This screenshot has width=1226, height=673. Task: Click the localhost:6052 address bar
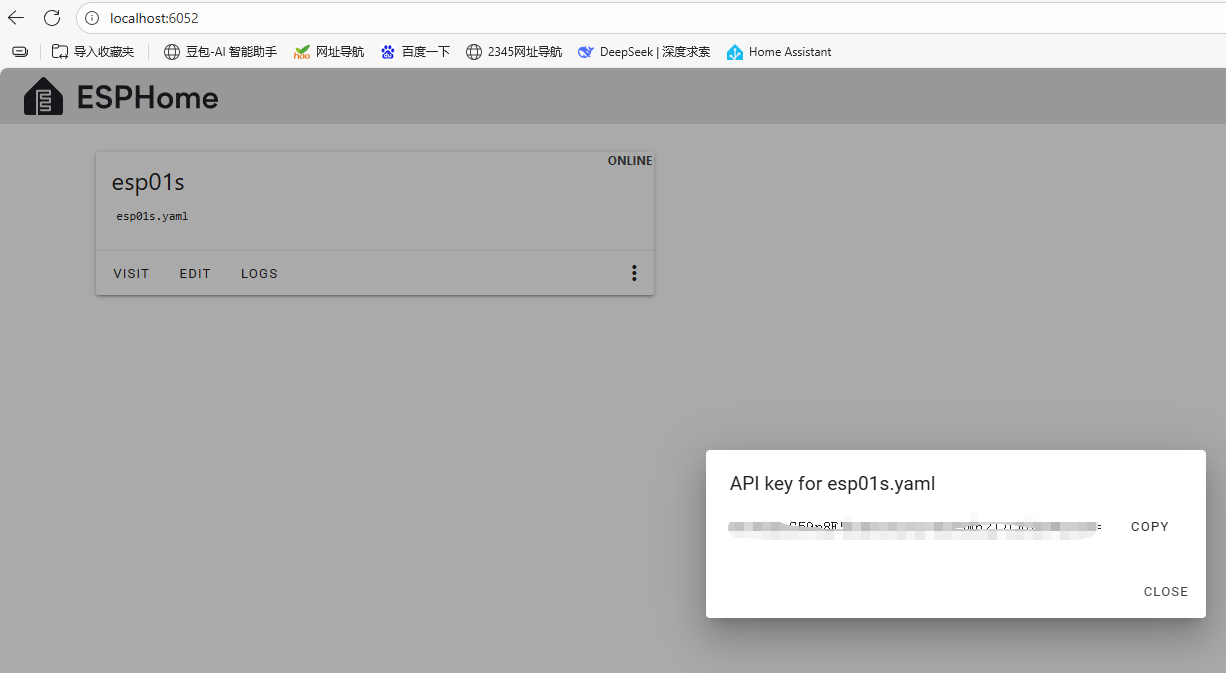coord(650,18)
